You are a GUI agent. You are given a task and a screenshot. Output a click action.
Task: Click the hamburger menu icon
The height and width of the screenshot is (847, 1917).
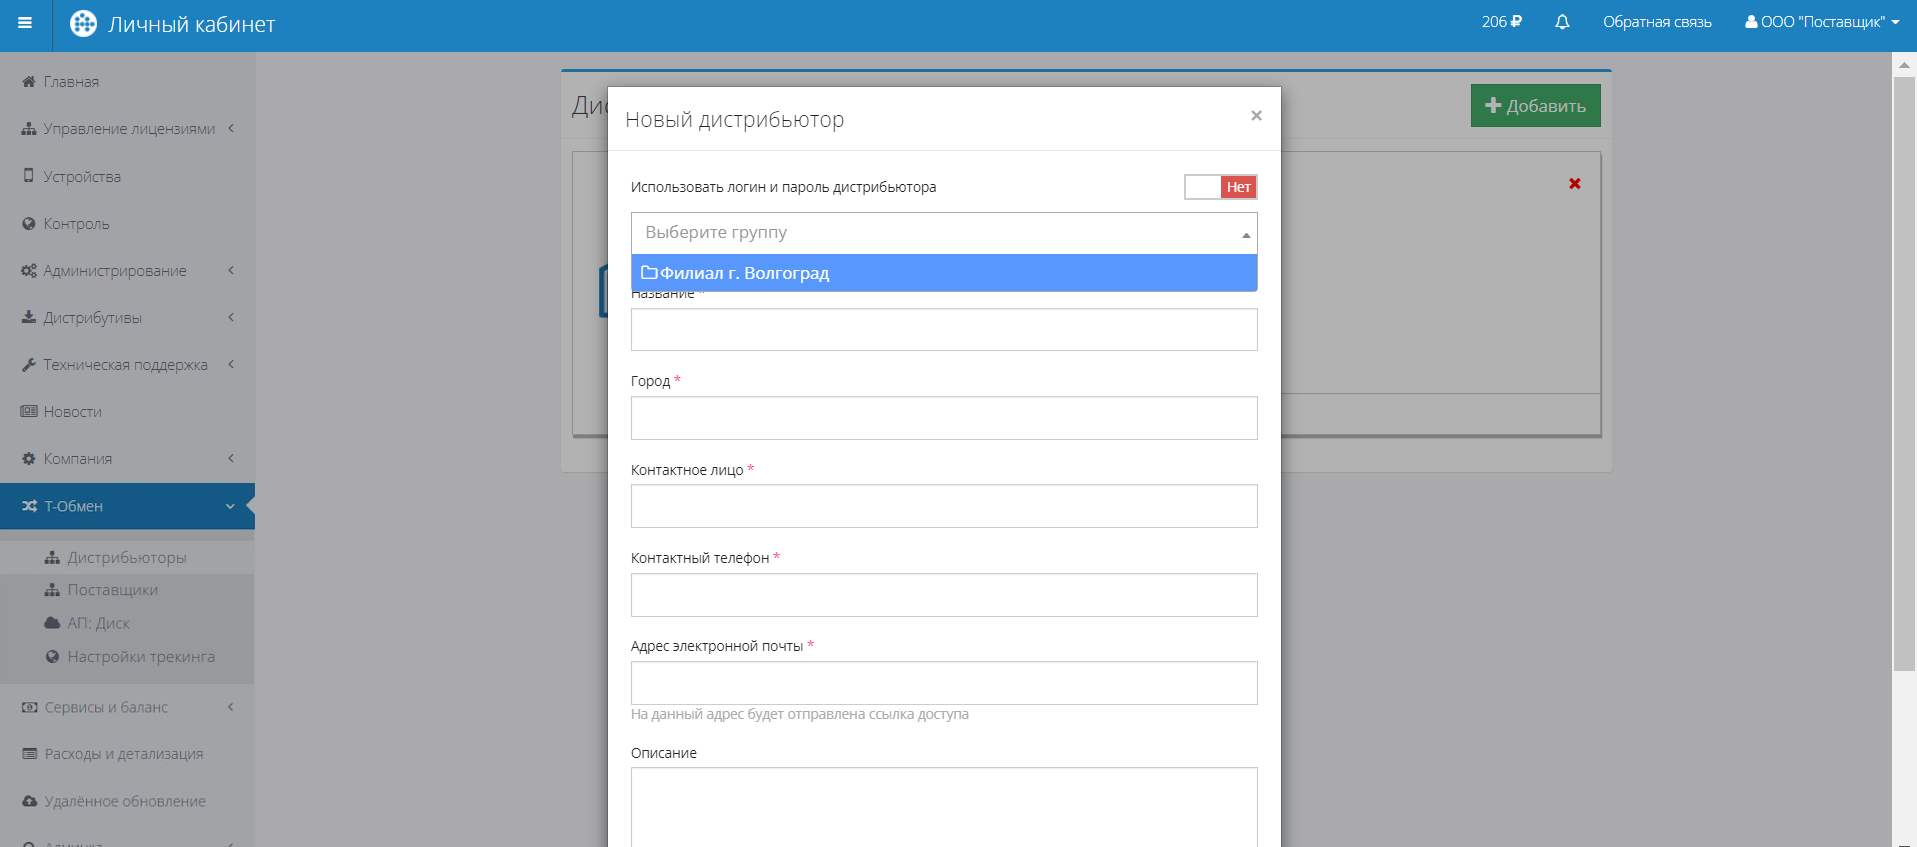pyautogui.click(x=25, y=23)
